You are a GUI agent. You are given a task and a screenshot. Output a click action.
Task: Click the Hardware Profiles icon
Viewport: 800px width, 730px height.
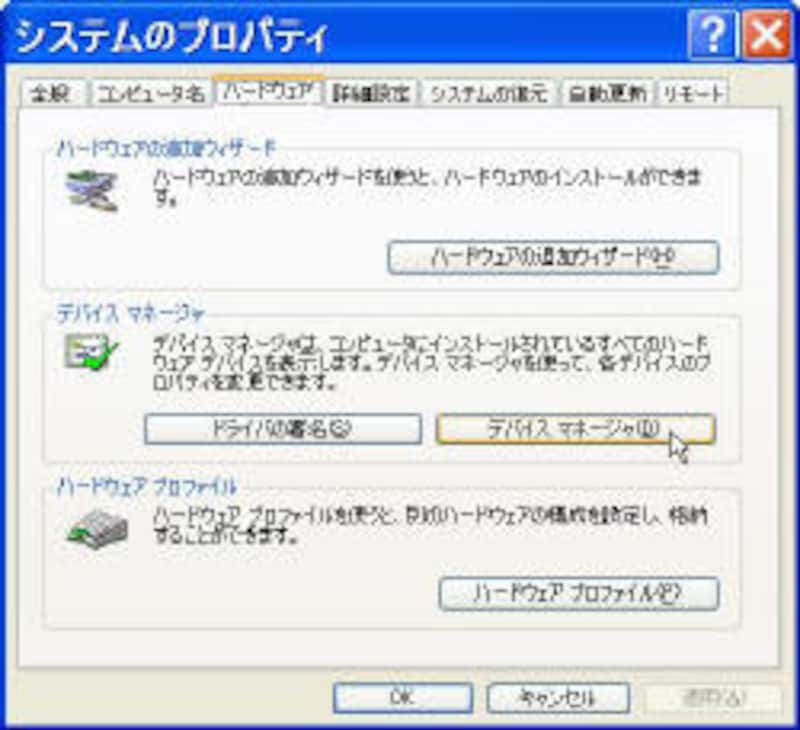tap(97, 528)
